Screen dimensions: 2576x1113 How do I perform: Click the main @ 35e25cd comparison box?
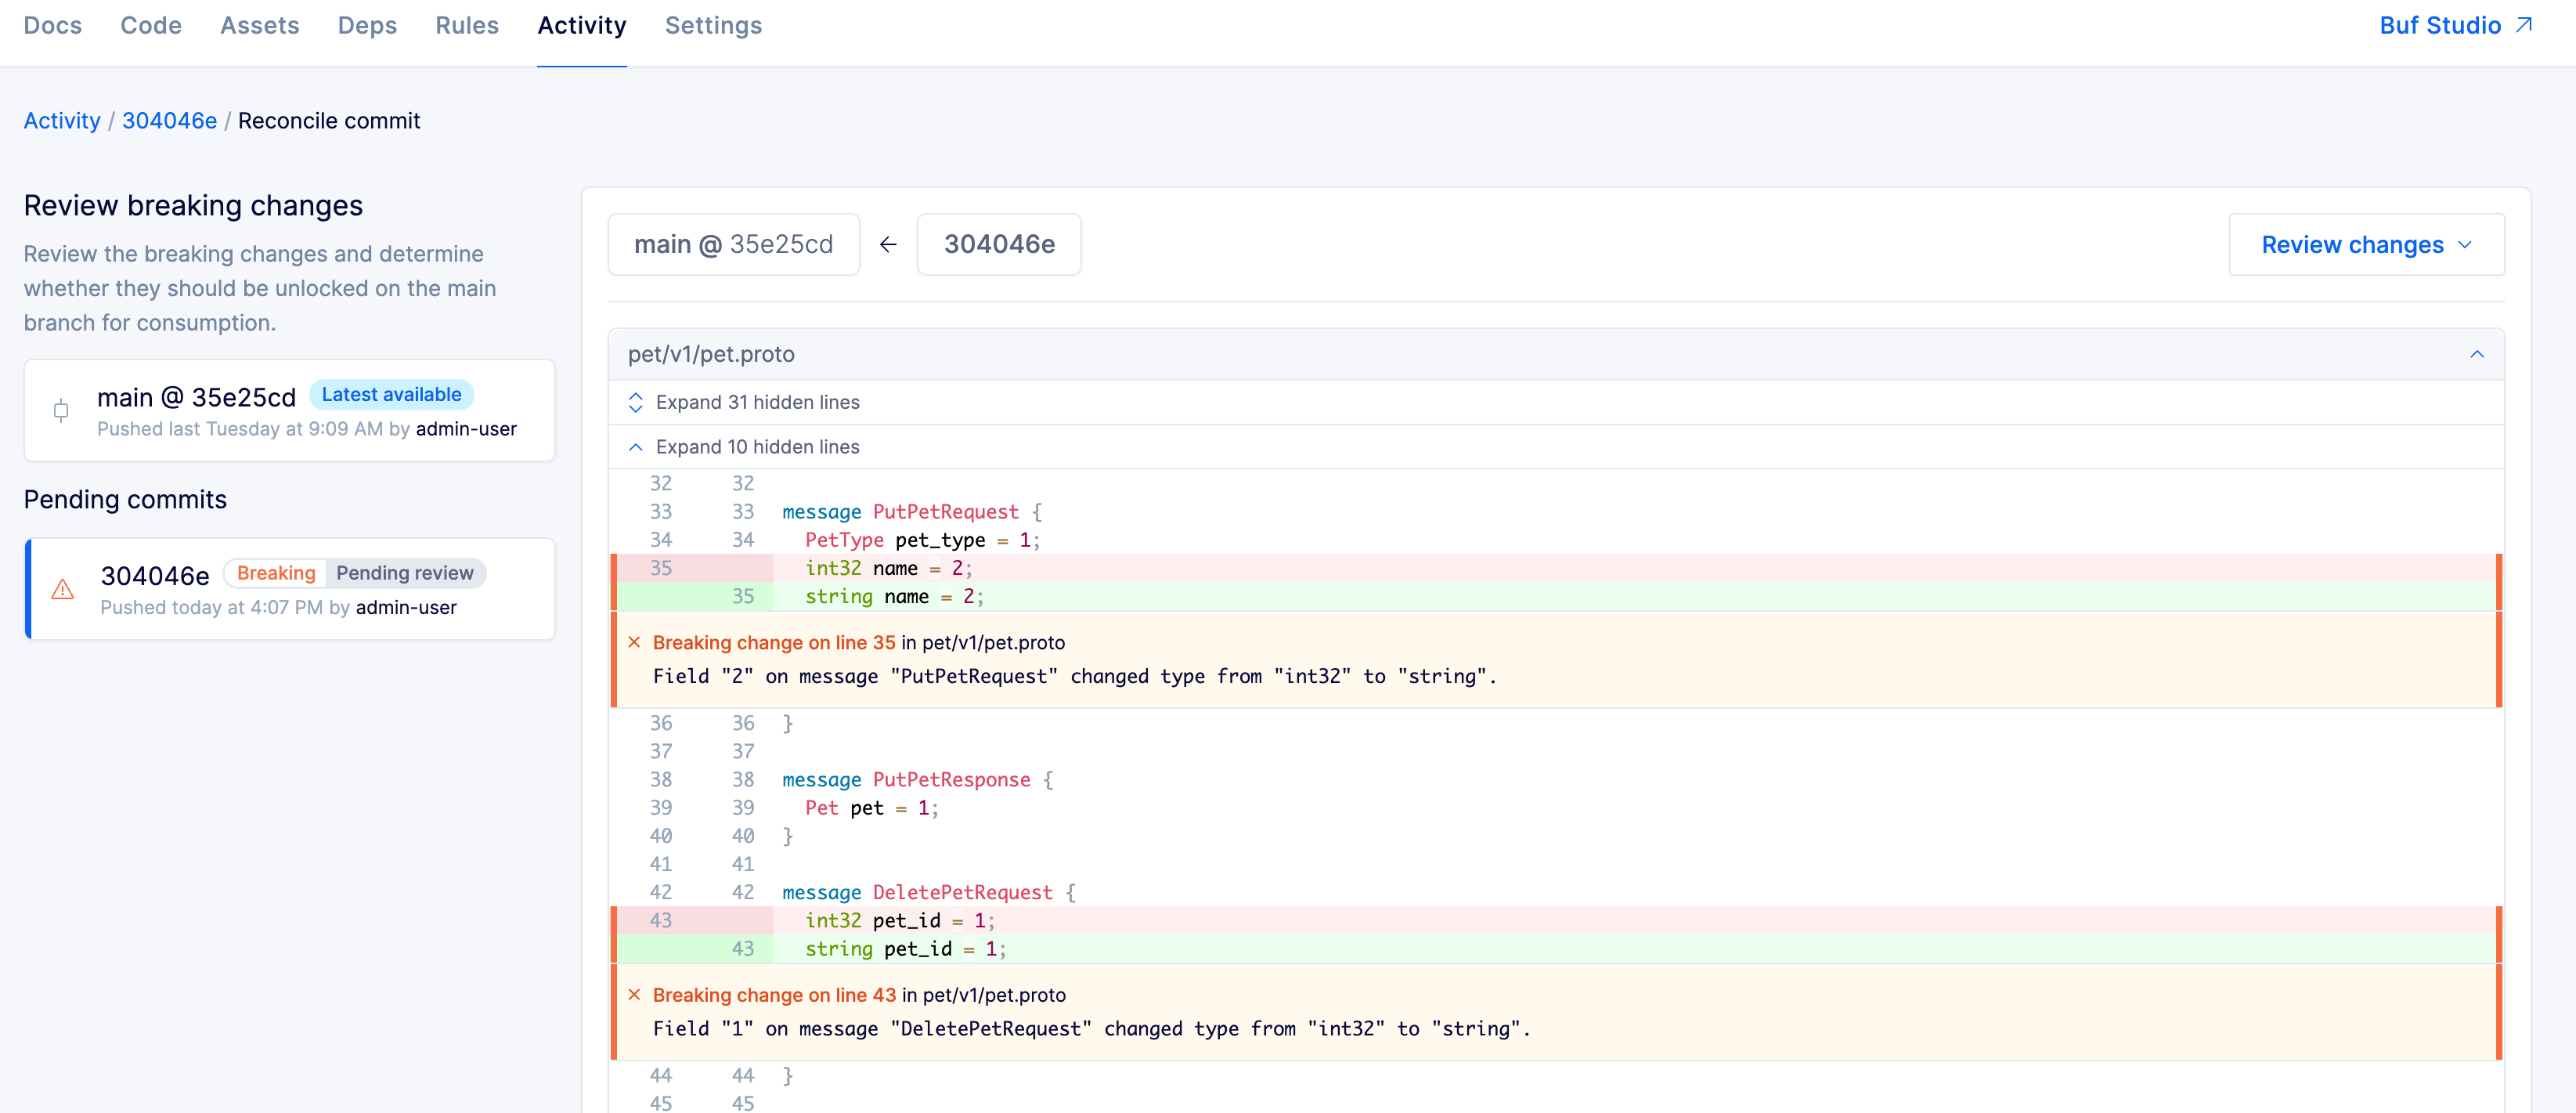734,244
